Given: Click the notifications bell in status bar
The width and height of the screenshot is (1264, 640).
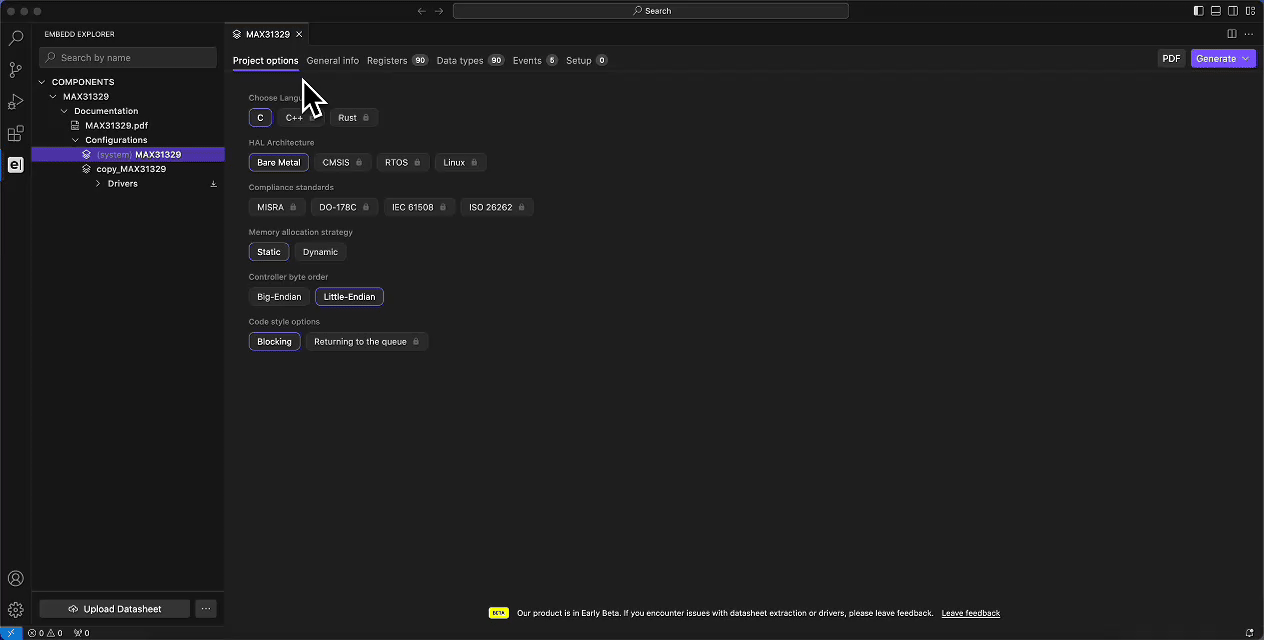Looking at the screenshot, I should click(1250, 633).
